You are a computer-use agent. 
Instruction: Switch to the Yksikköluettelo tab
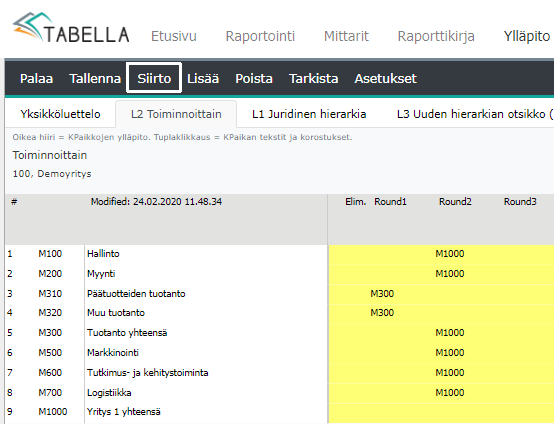point(60,114)
